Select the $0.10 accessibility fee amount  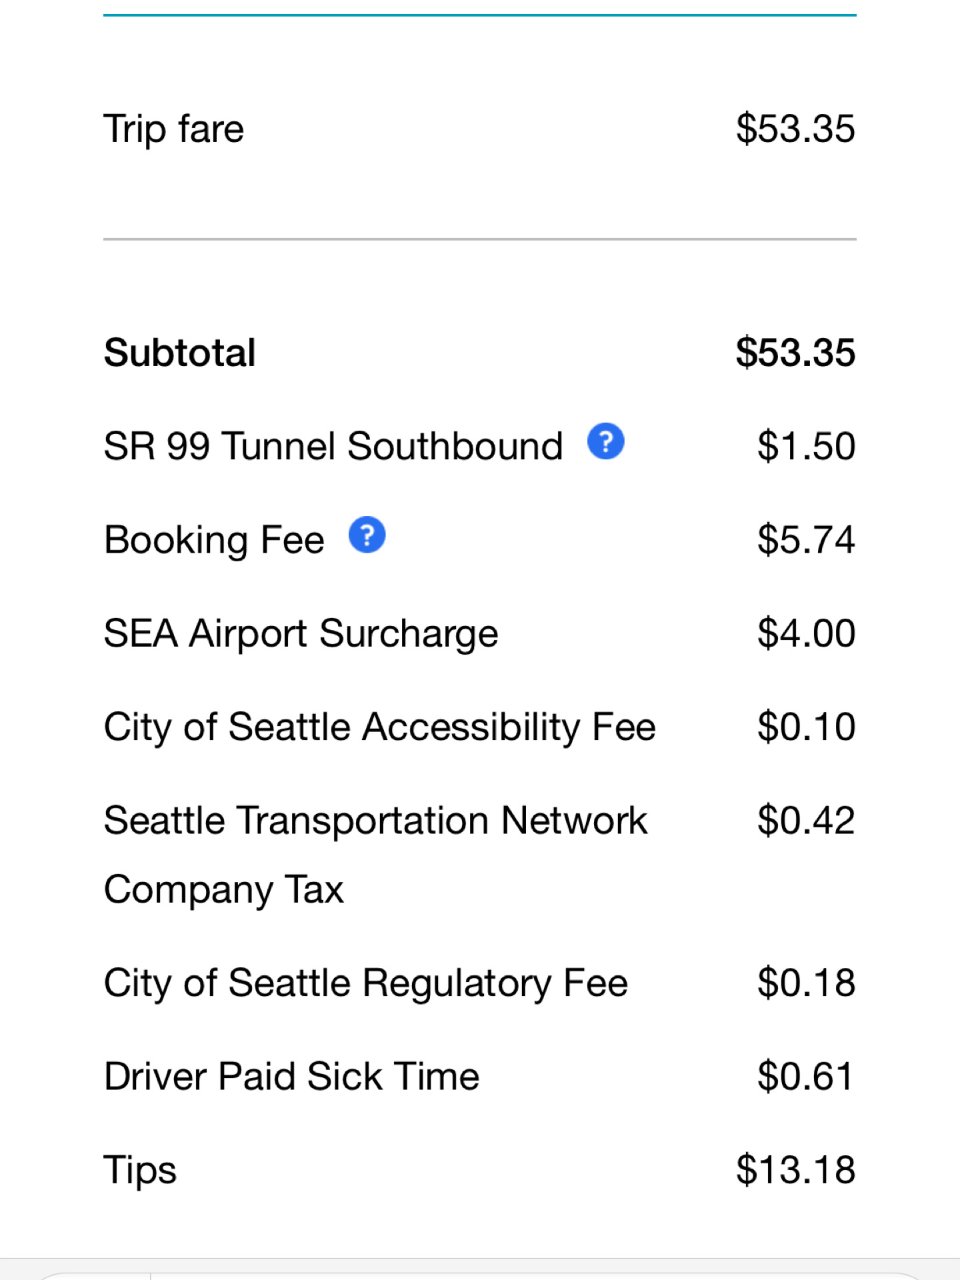[805, 727]
